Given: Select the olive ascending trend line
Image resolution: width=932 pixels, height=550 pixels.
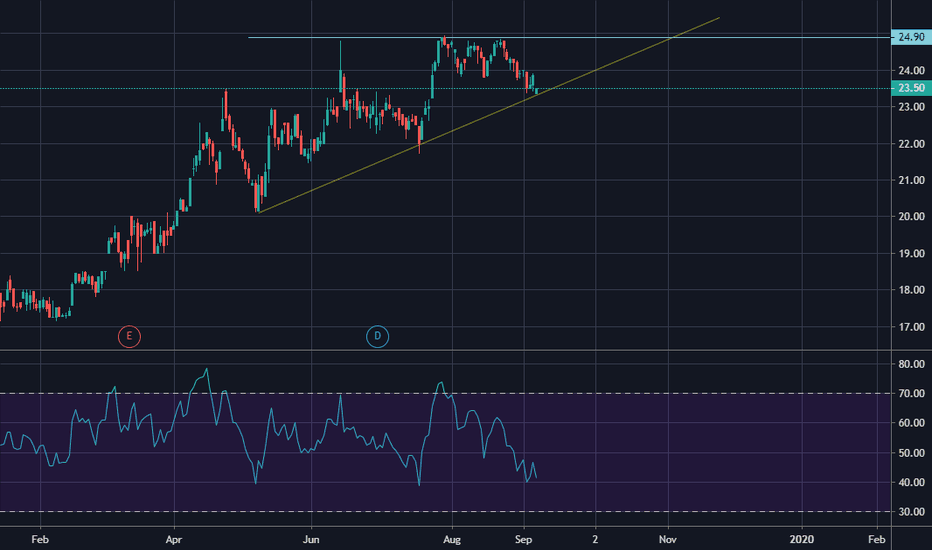Looking at the screenshot, I should pyautogui.click(x=489, y=115).
